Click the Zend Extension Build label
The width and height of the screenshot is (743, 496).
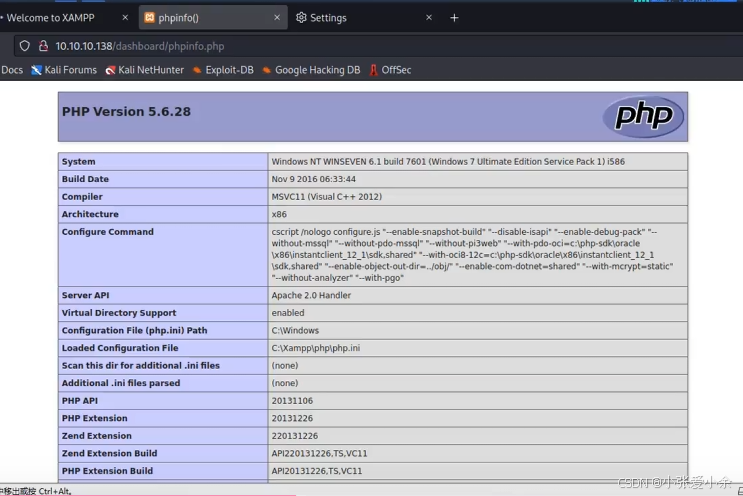click(x=109, y=453)
